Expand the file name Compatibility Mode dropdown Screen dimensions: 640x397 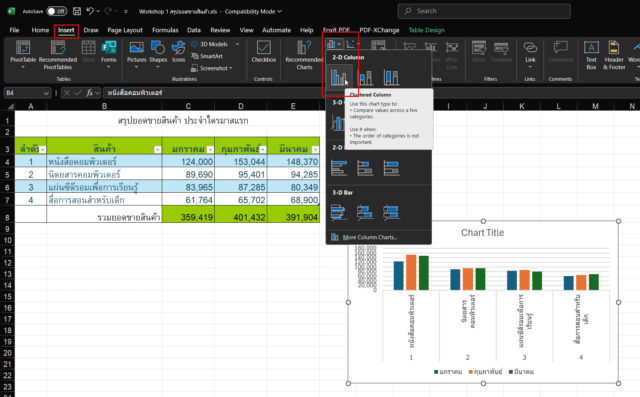pyautogui.click(x=280, y=11)
